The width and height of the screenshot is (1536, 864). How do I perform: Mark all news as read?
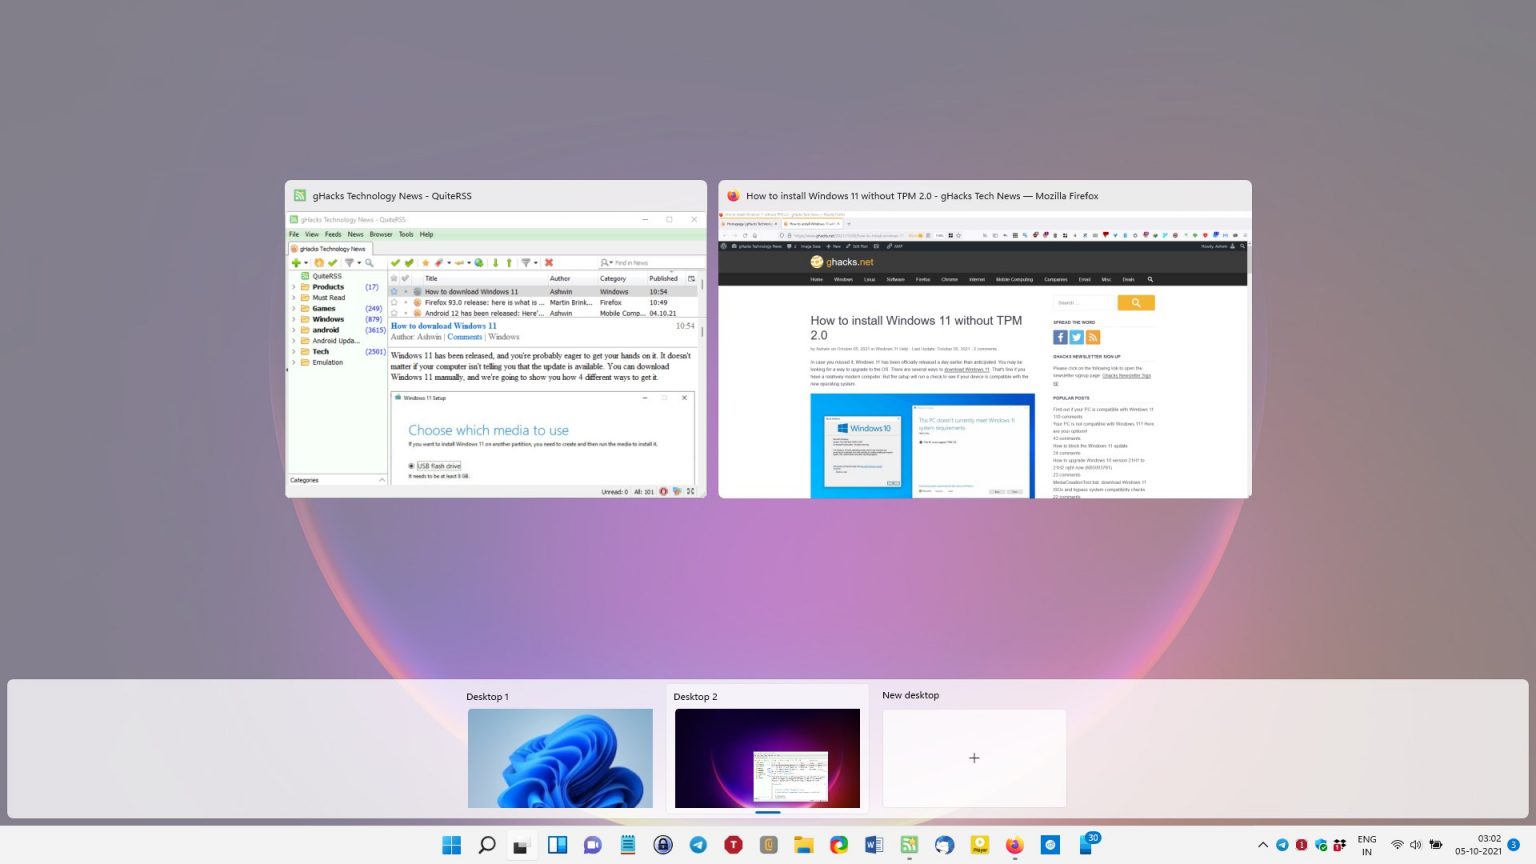pos(408,263)
